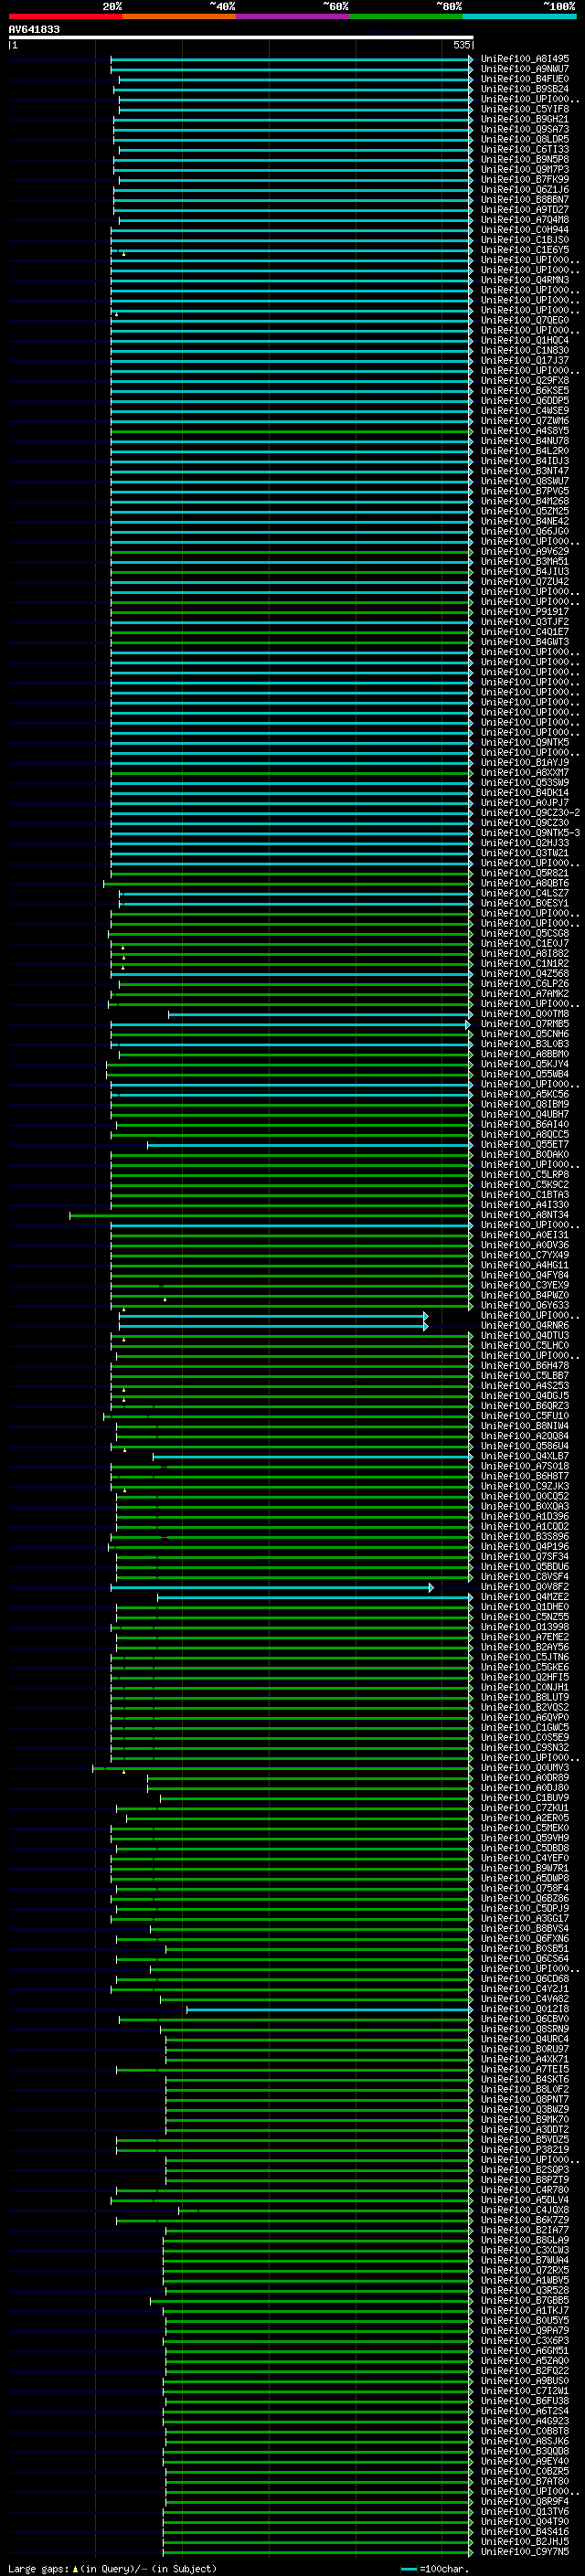This screenshot has width=585, height=2576.
Task: Open entry UniRef100_B4PWZ0
Action: pyautogui.click(x=524, y=1295)
